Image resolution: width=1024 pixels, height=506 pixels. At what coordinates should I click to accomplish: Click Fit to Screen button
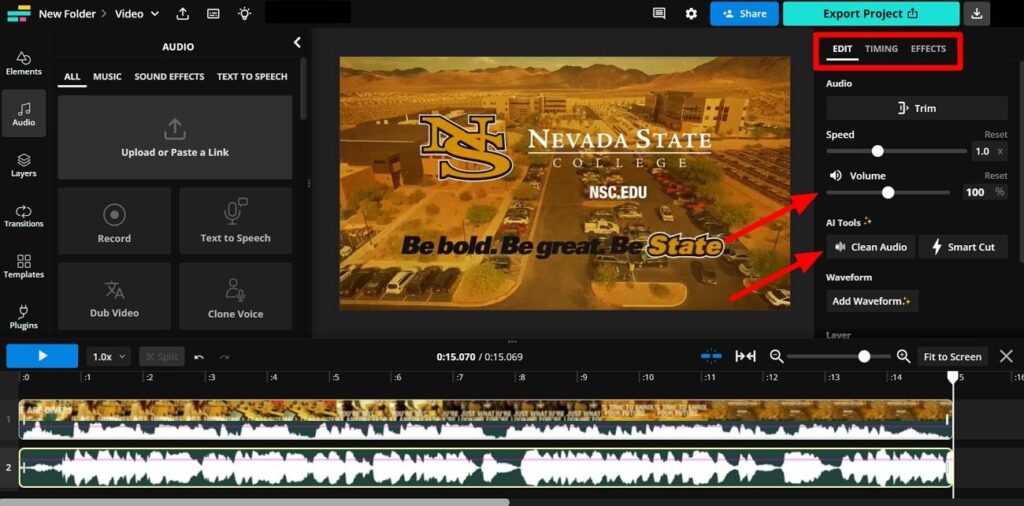(x=952, y=356)
